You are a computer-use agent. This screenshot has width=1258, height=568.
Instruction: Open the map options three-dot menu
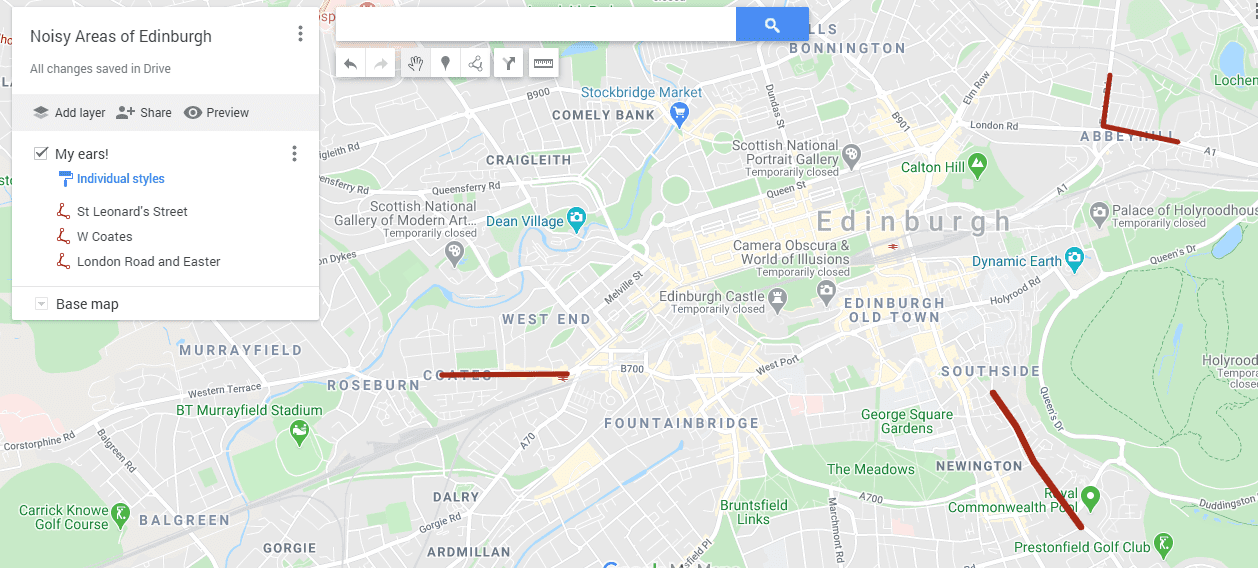coord(300,34)
